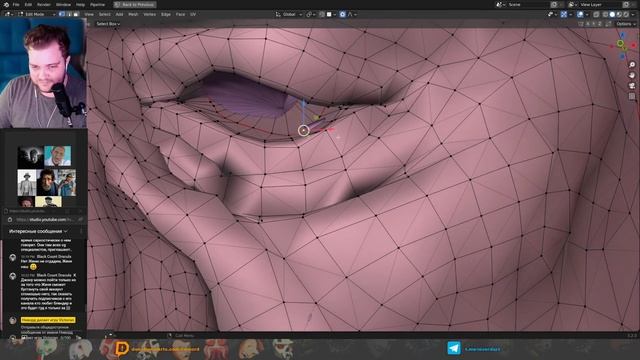This screenshot has width=640, height=360.
Task: Open the UV menu
Action: pos(193,14)
